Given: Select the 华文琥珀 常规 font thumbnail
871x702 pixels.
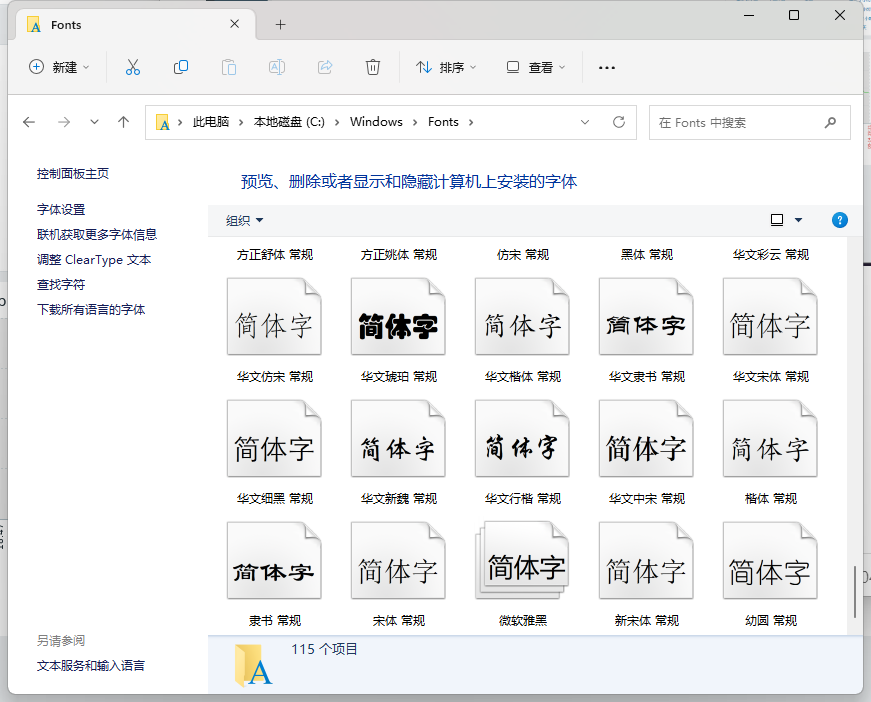Looking at the screenshot, I should pos(398,317).
